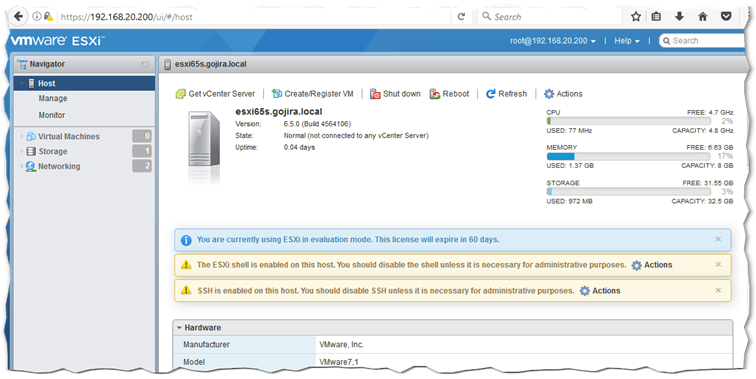
Task: Click the host server tower image
Action: coord(204,140)
